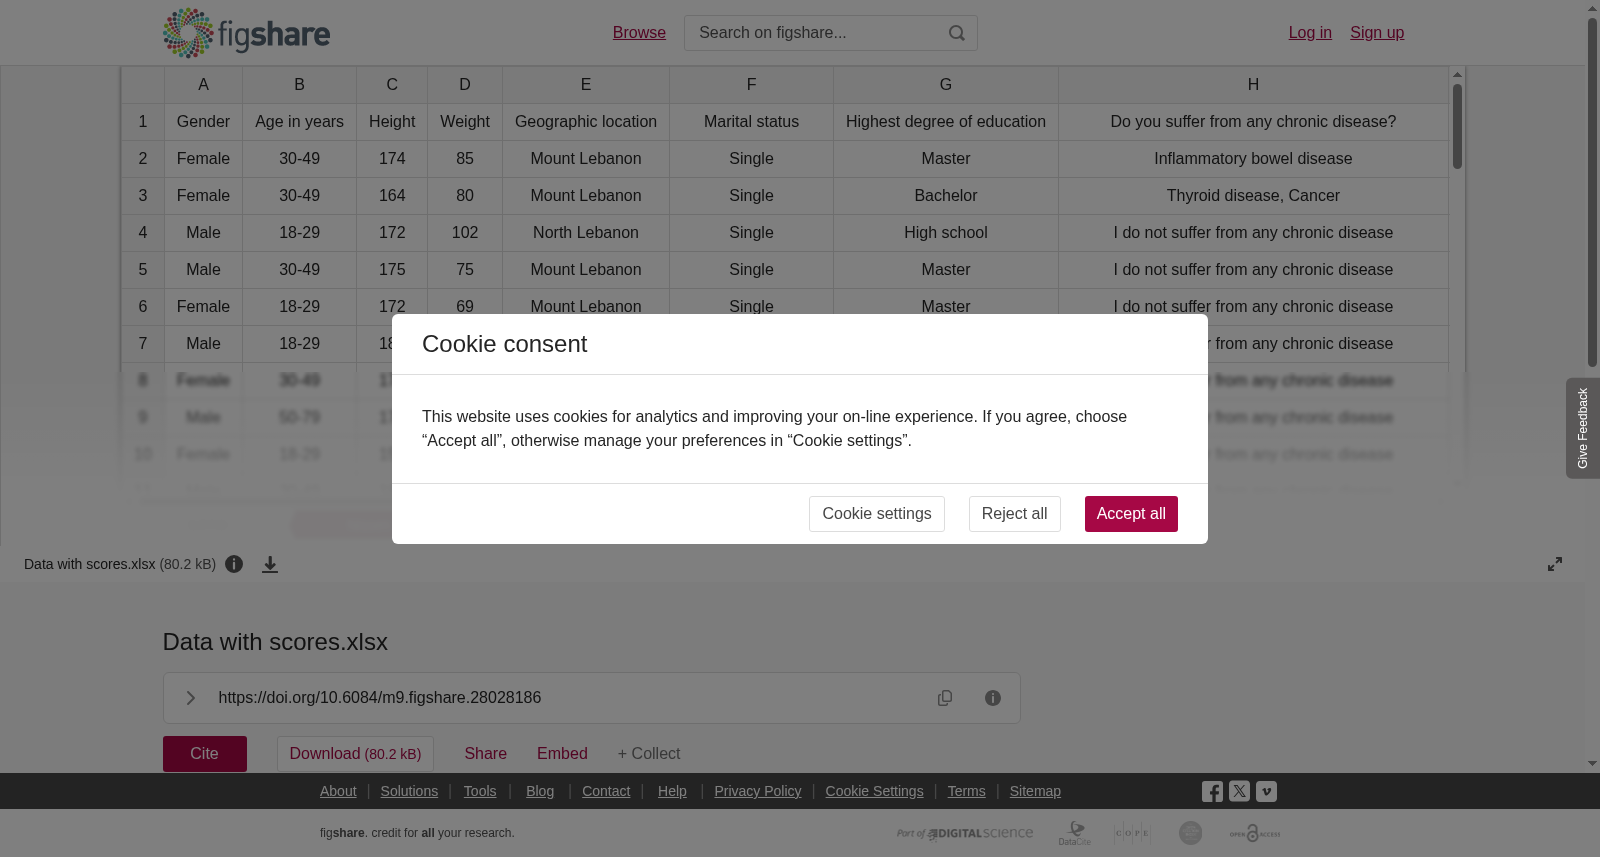This screenshot has width=1600, height=857.
Task: Click the info icon in the DOI box
Action: tap(993, 698)
